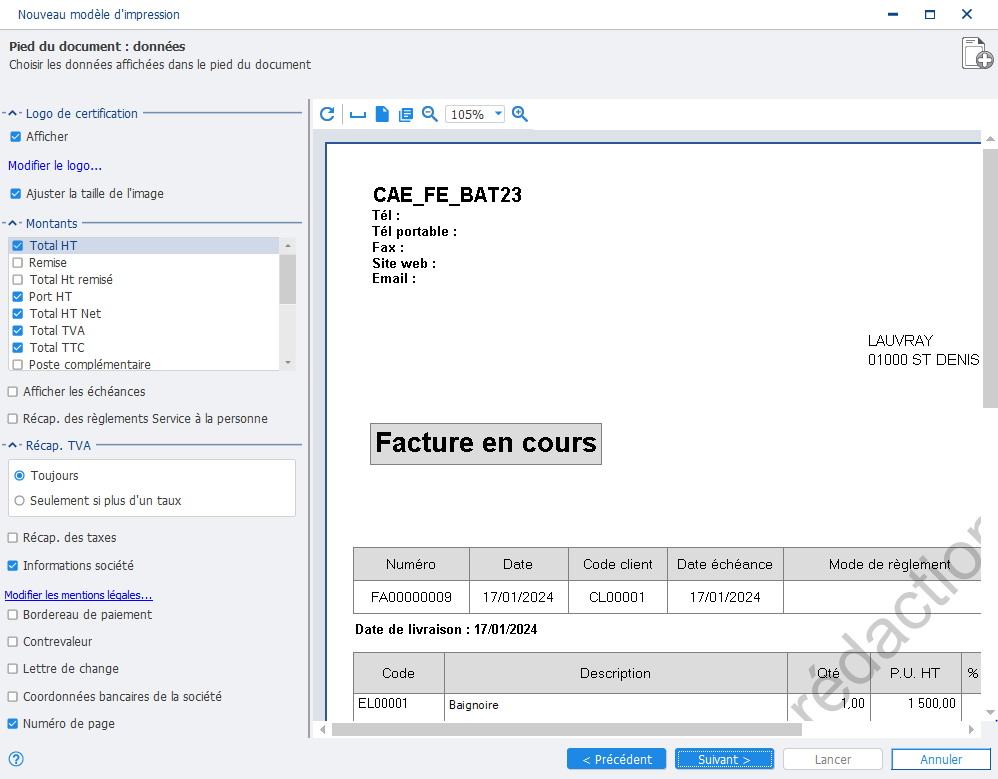Uncheck Afficher logo checkbox
The height and width of the screenshot is (779, 998).
point(16,137)
